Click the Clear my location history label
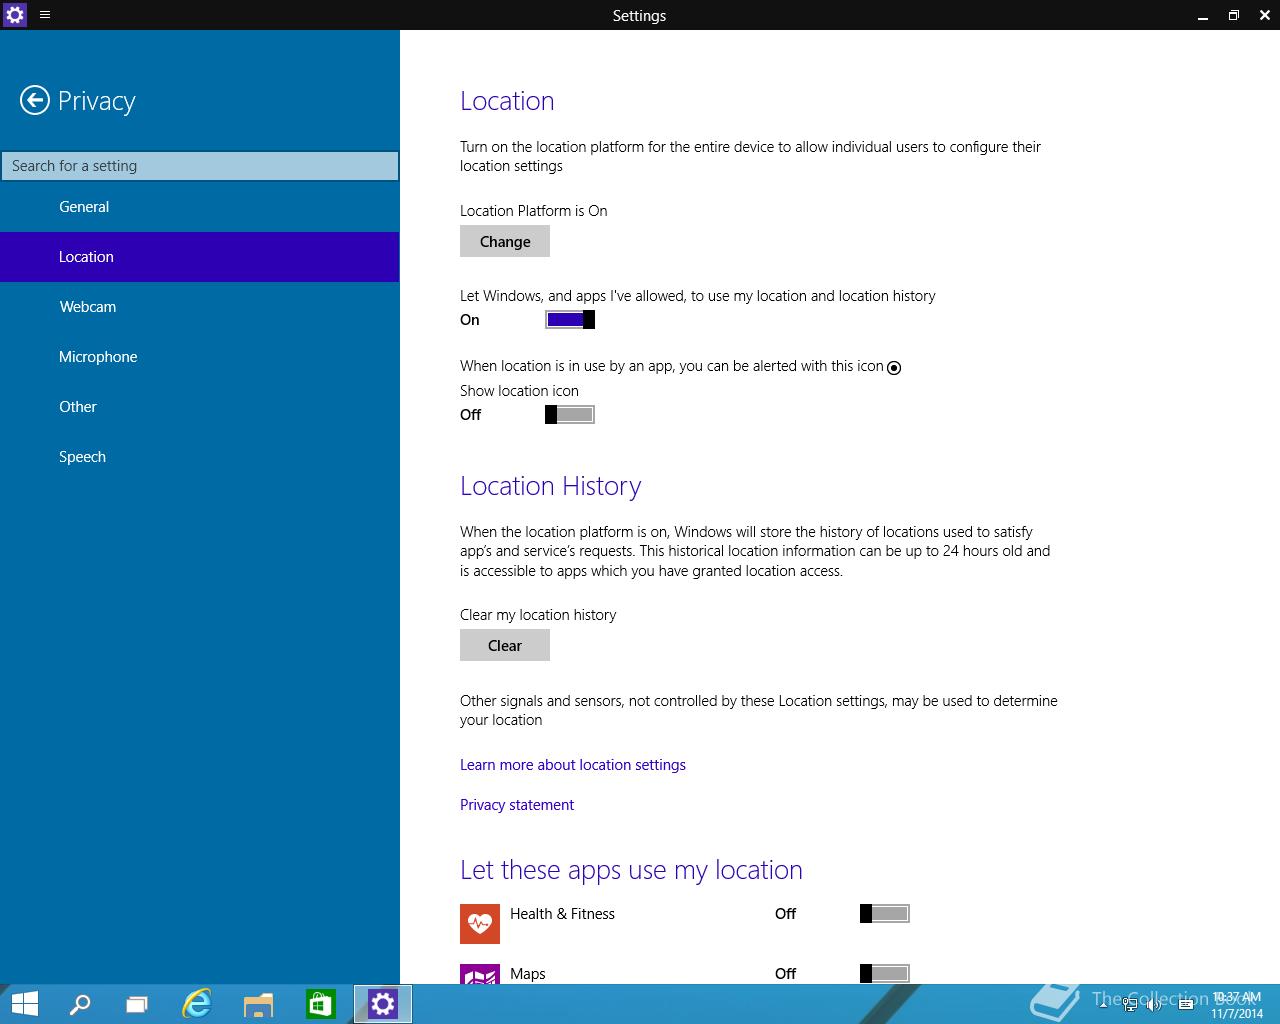Image resolution: width=1280 pixels, height=1024 pixels. tap(538, 615)
